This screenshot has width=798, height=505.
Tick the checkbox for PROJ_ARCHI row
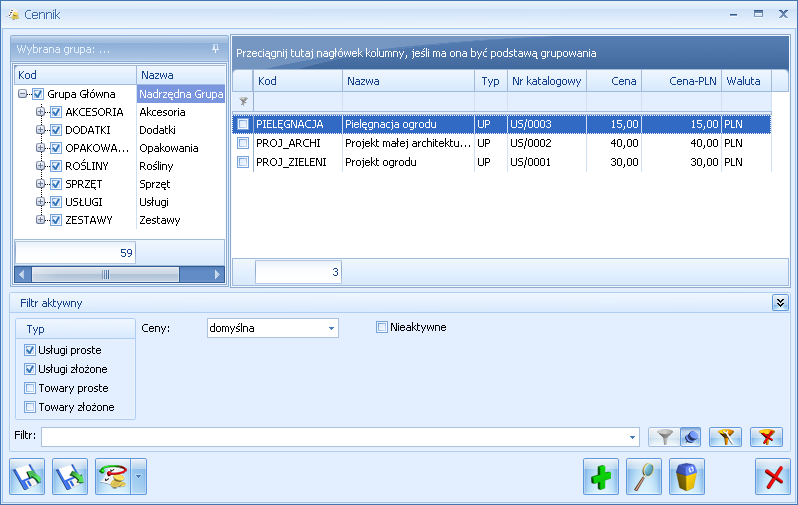(243, 143)
